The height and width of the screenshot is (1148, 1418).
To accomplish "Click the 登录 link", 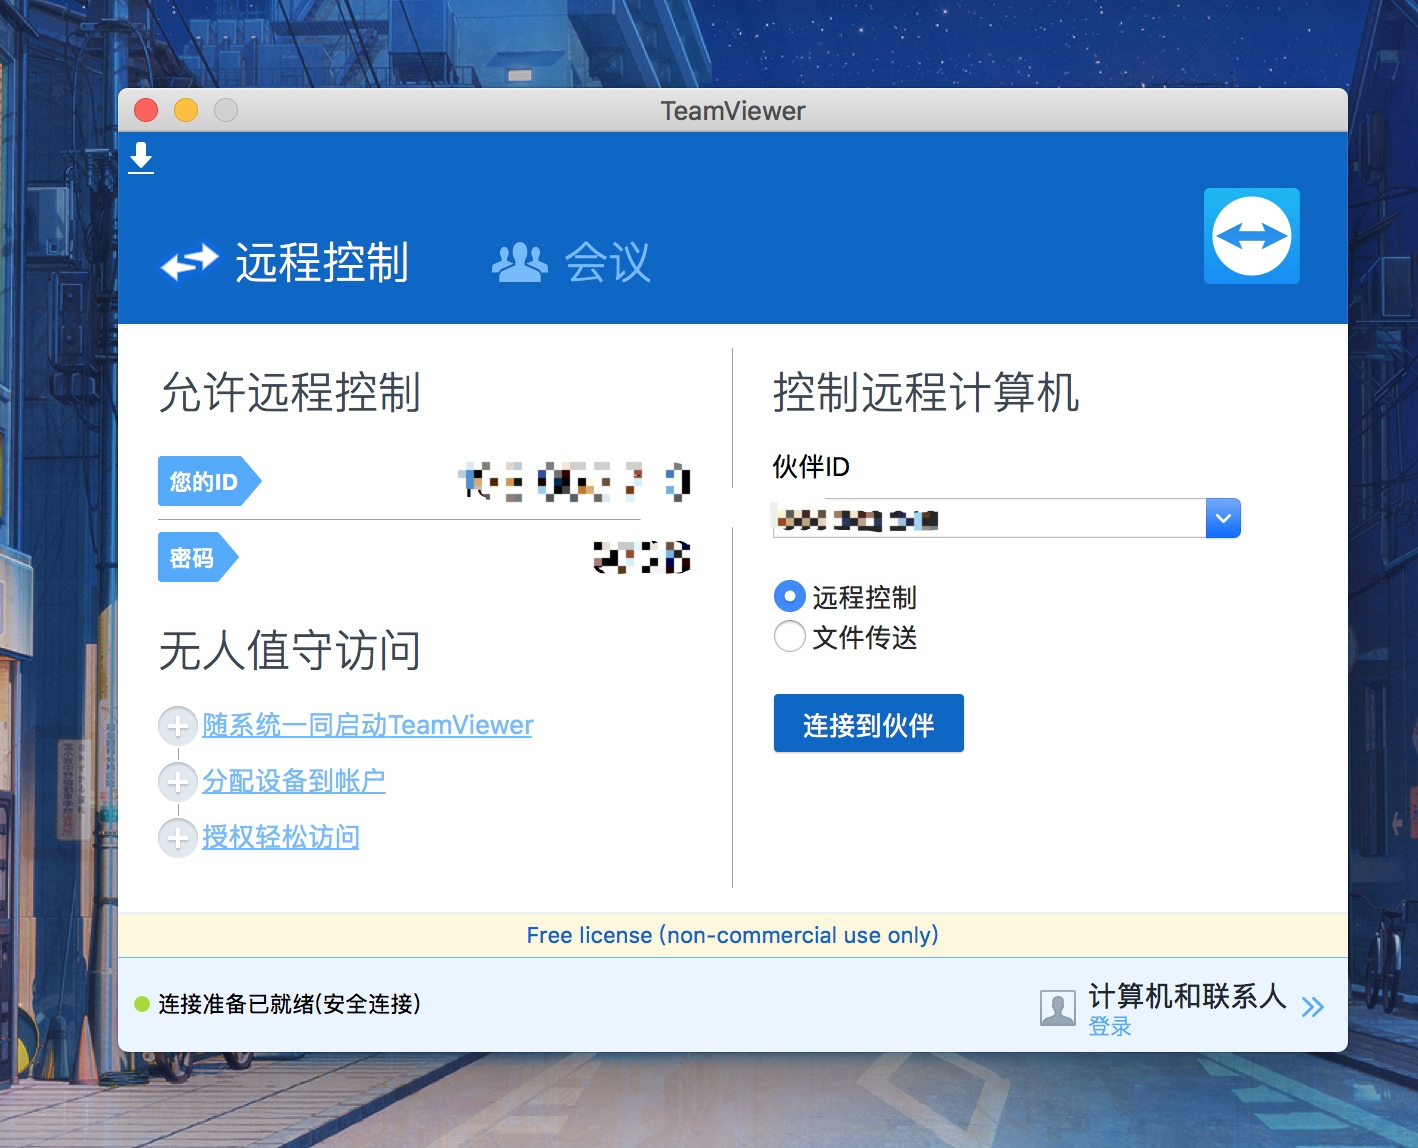I will (x=1110, y=1026).
